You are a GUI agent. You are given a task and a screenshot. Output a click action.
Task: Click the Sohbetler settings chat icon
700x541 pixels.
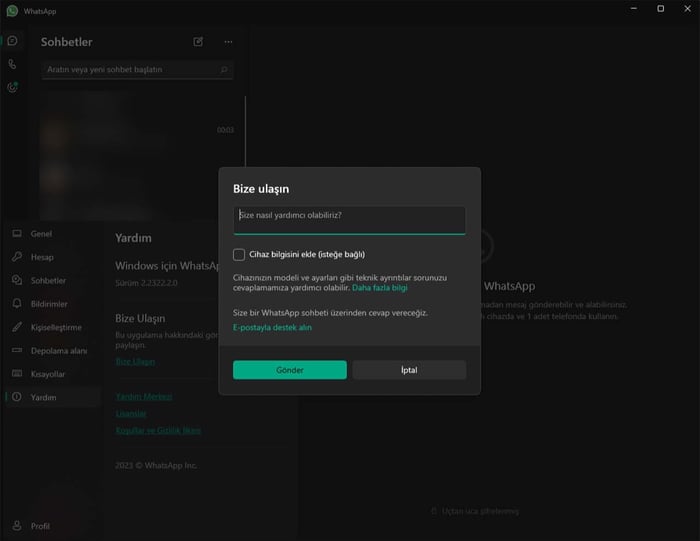17,280
